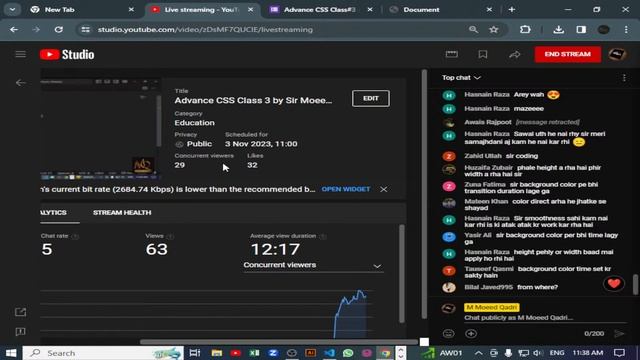640x360 pixels.
Task: Open Chrome three-dot menu
Action: (x=626, y=29)
